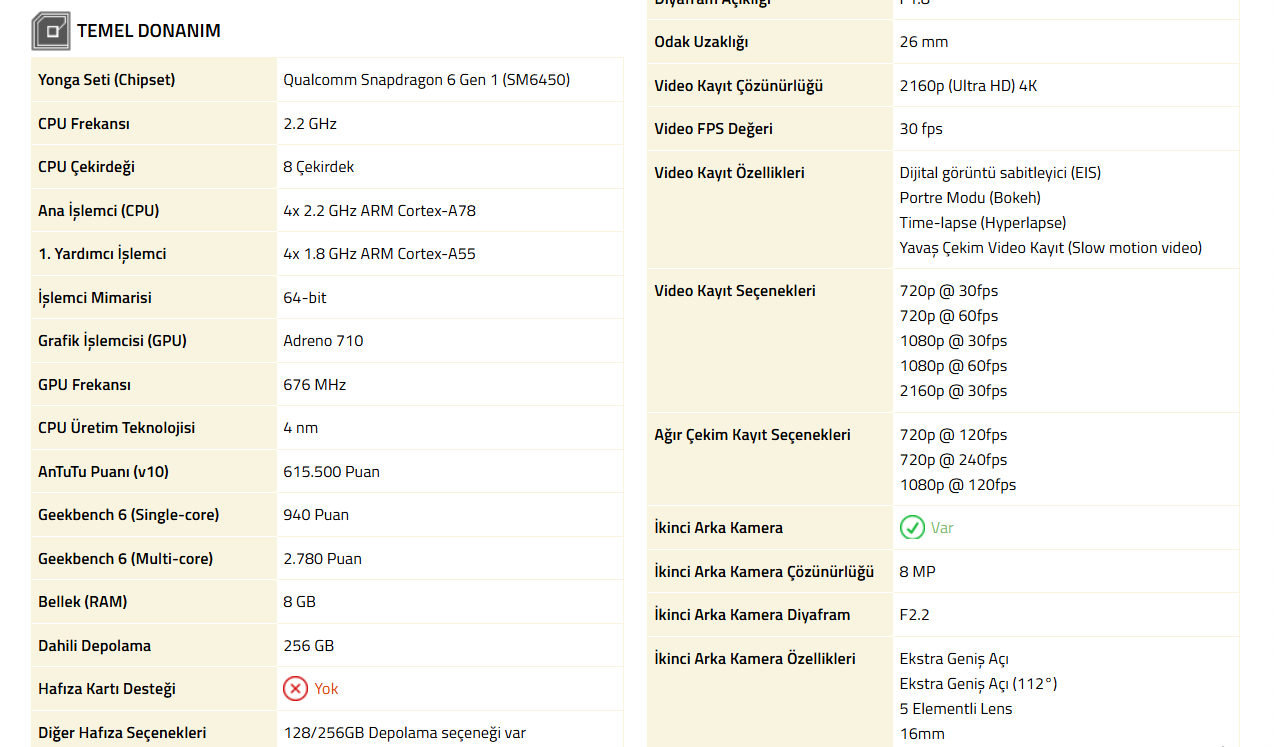Select the 5 Elementli Lens line
1274x747 pixels.
click(955, 709)
